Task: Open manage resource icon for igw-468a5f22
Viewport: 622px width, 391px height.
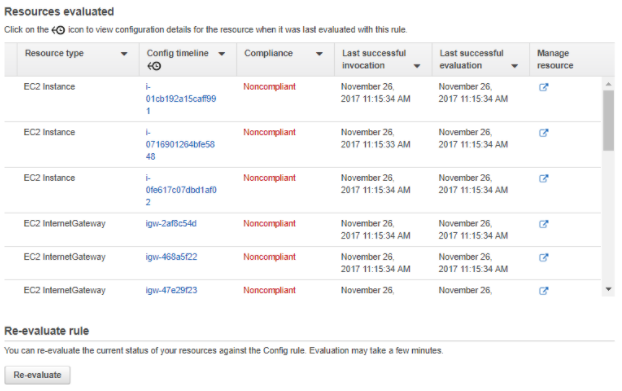Action: [543, 257]
